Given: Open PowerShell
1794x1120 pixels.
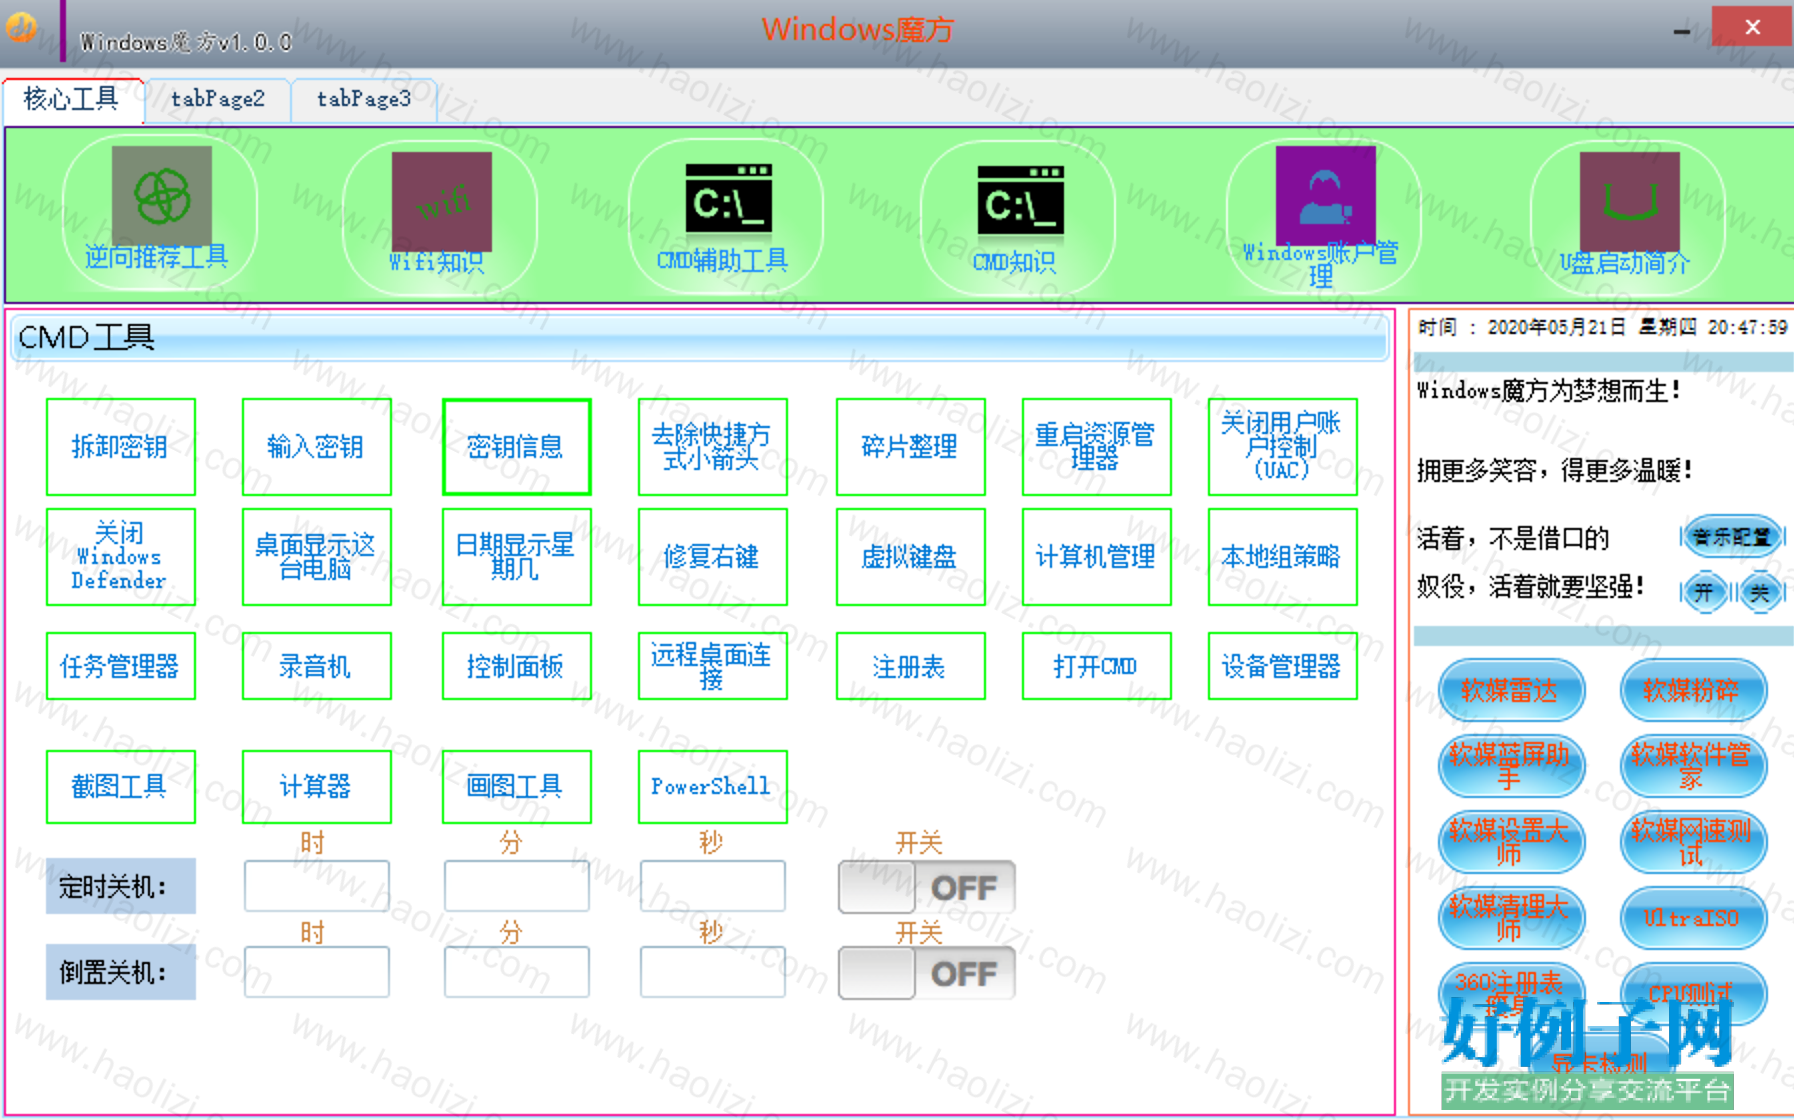Looking at the screenshot, I should (712, 787).
